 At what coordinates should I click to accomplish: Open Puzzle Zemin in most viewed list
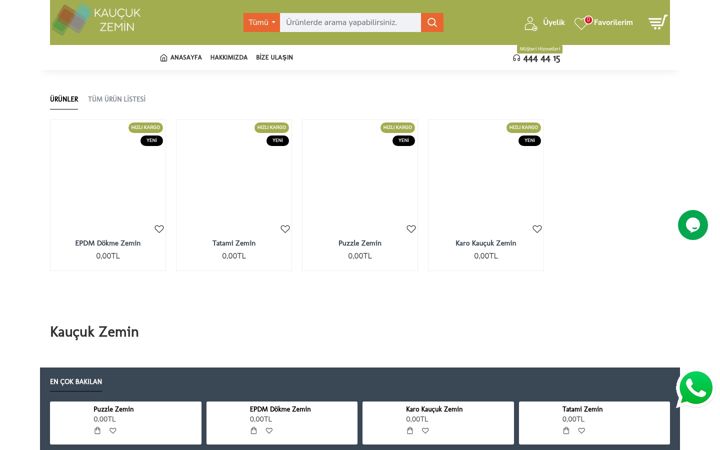113,409
